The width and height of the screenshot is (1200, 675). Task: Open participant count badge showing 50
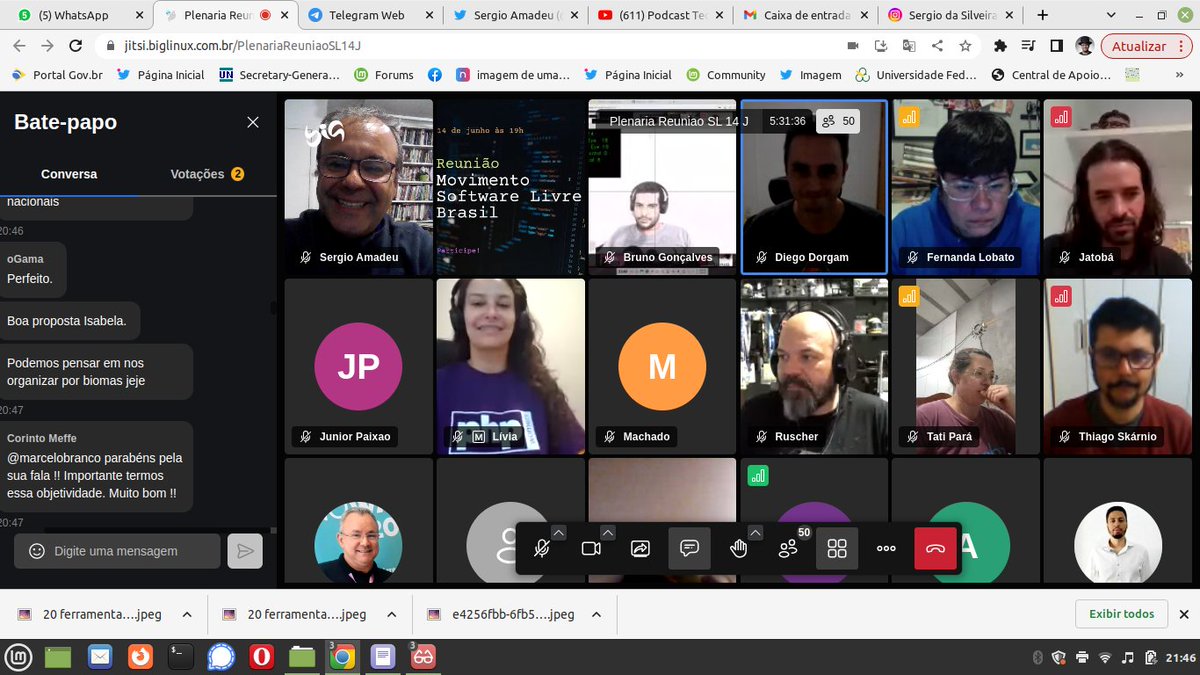coord(838,121)
